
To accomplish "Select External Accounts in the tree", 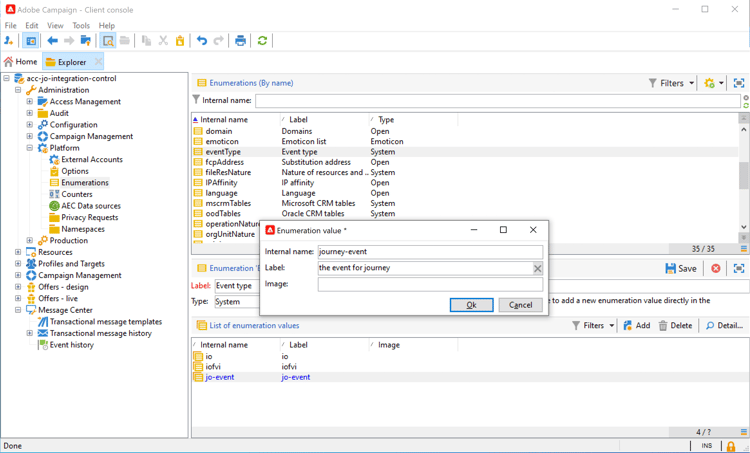I will pyautogui.click(x=92, y=159).
